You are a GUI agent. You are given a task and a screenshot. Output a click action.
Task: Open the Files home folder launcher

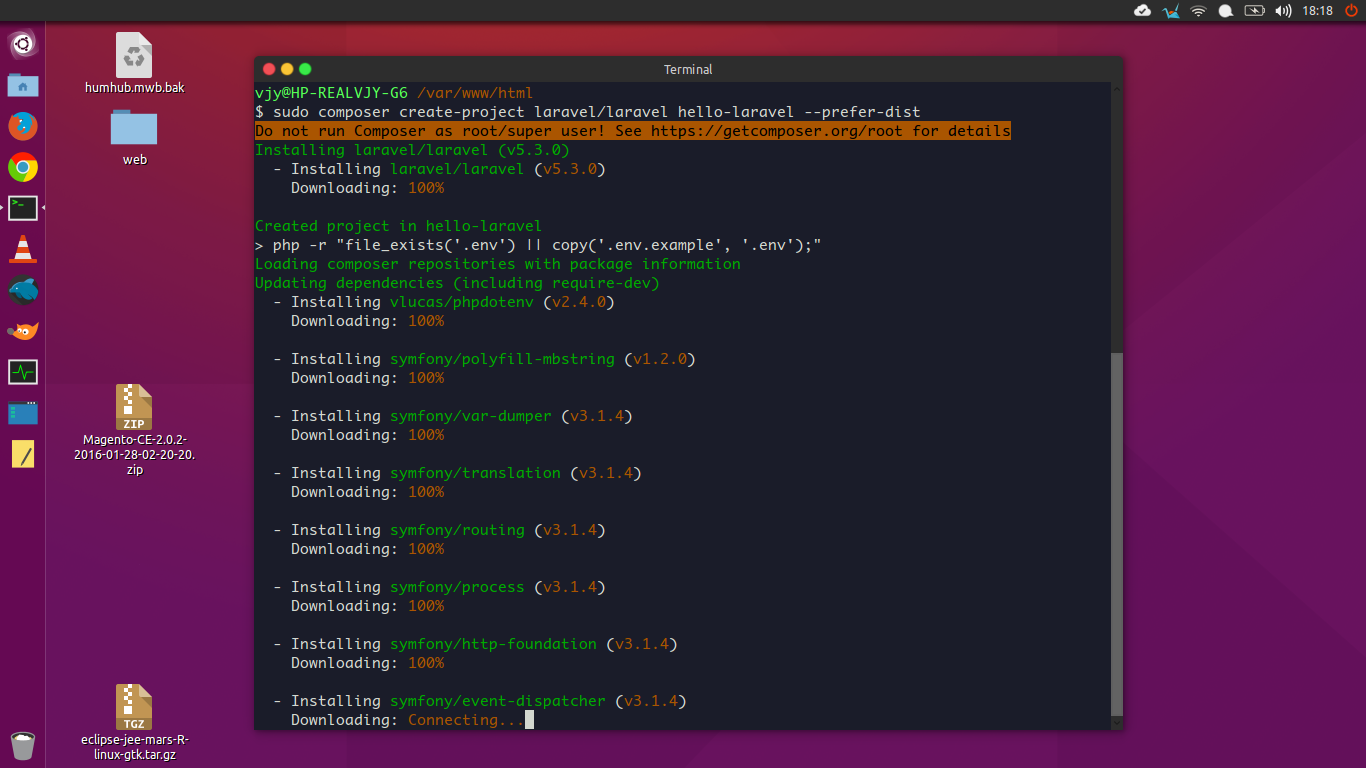point(22,85)
